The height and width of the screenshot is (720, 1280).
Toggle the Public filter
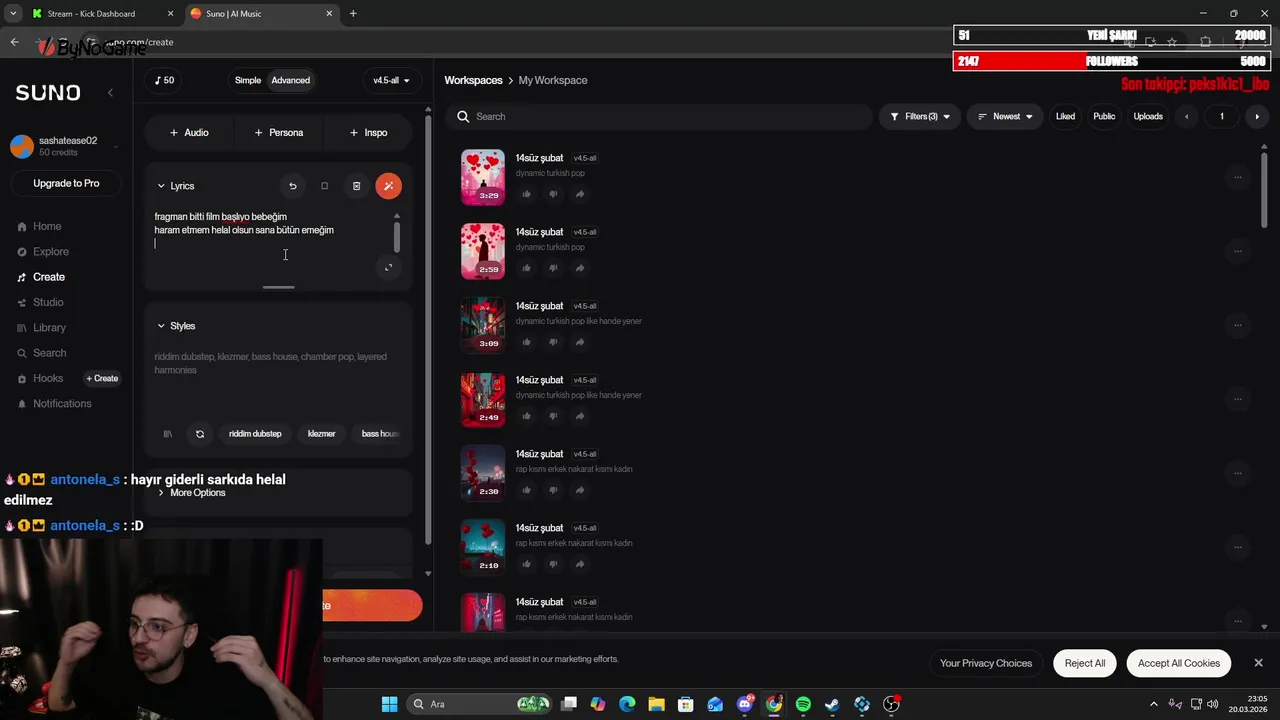(x=1104, y=117)
